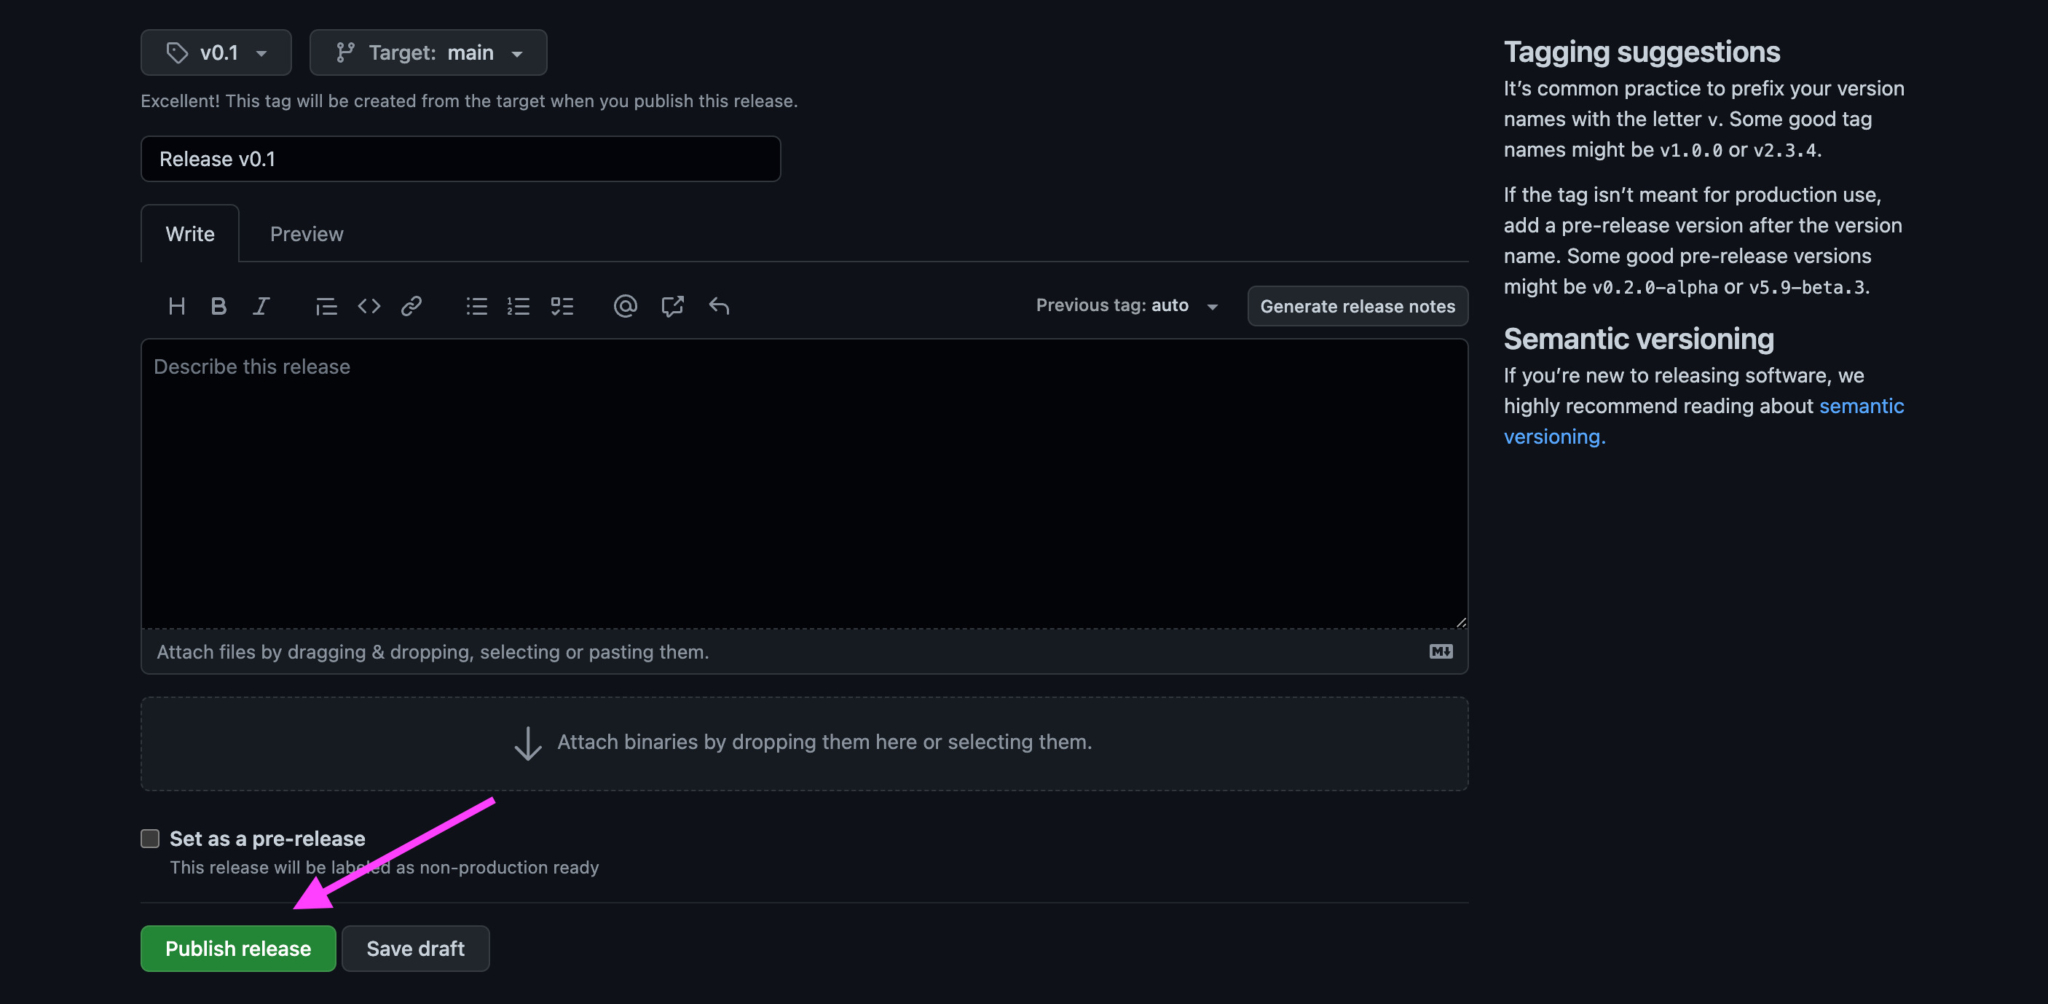Insert an unordered bullet list
2048x1004 pixels.
476,306
